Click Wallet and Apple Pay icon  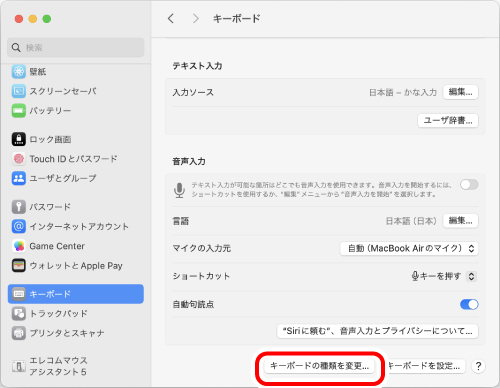pos(19,266)
